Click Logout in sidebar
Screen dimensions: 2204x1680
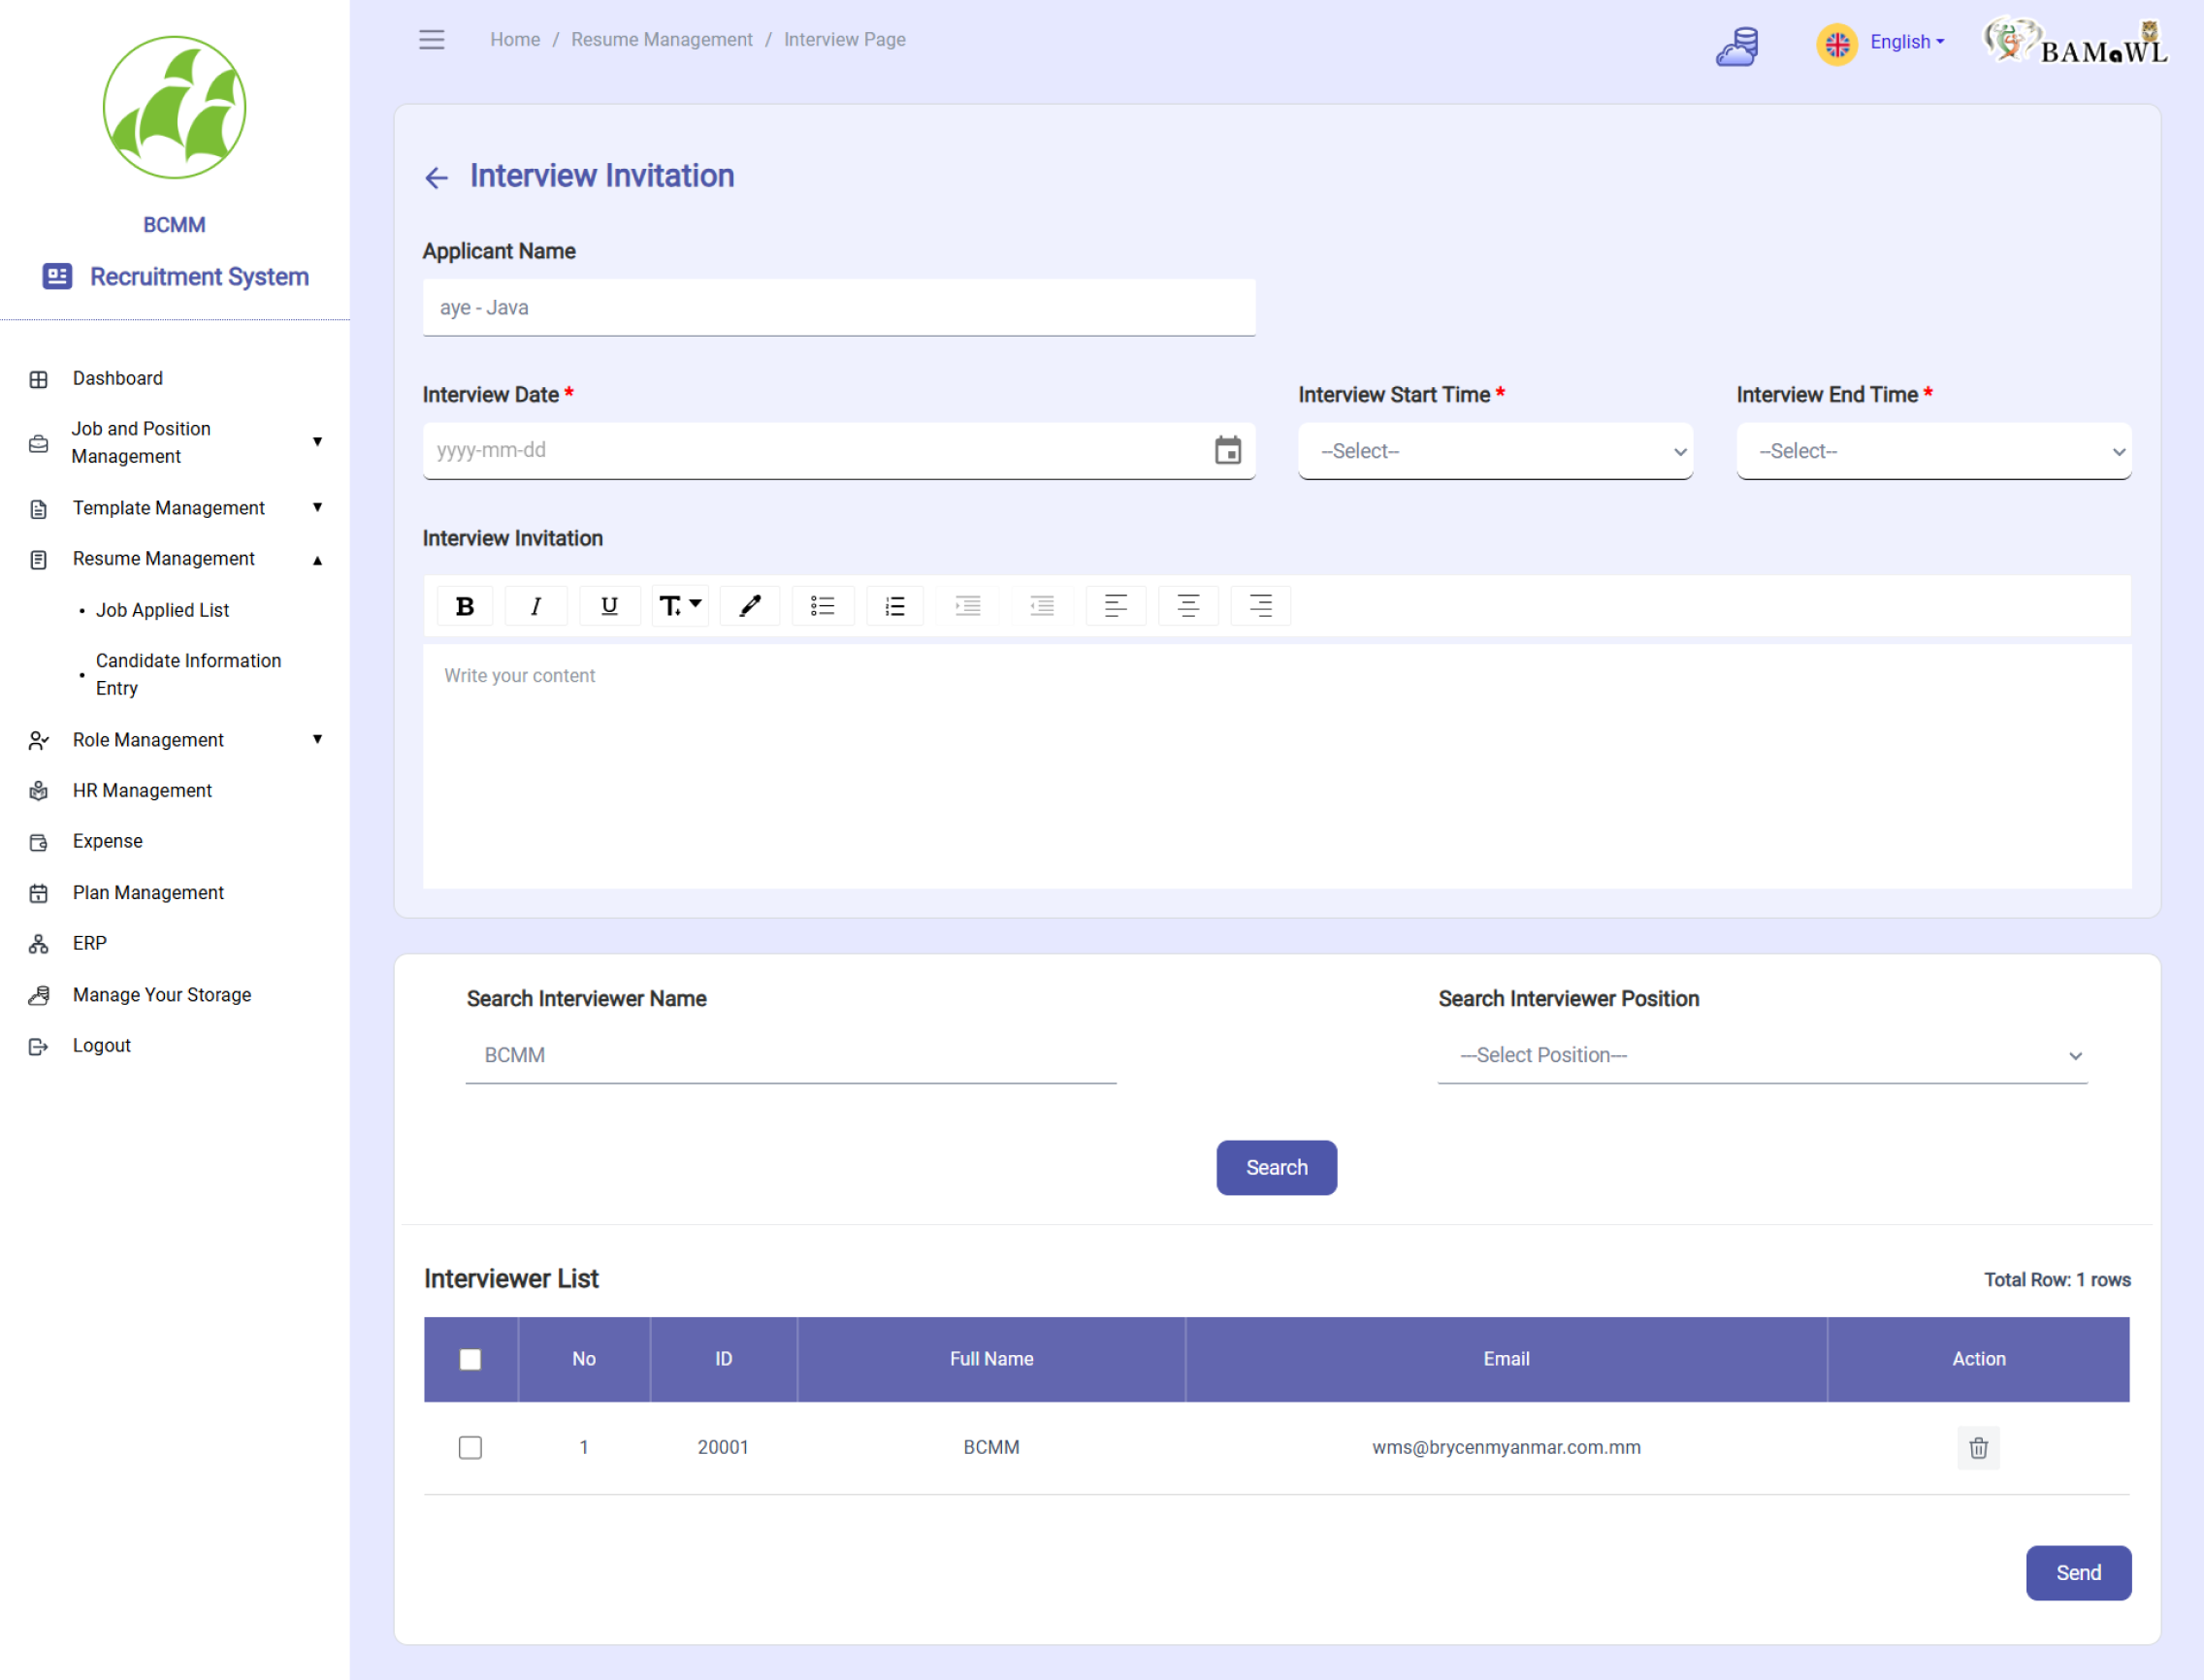[x=101, y=1046]
